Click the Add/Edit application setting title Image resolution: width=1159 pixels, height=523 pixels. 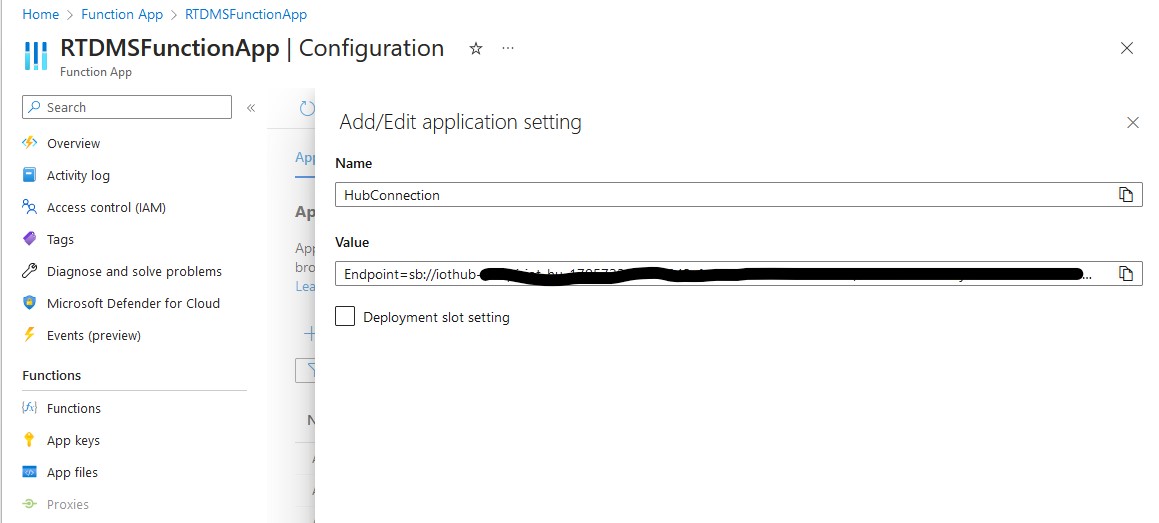460,122
